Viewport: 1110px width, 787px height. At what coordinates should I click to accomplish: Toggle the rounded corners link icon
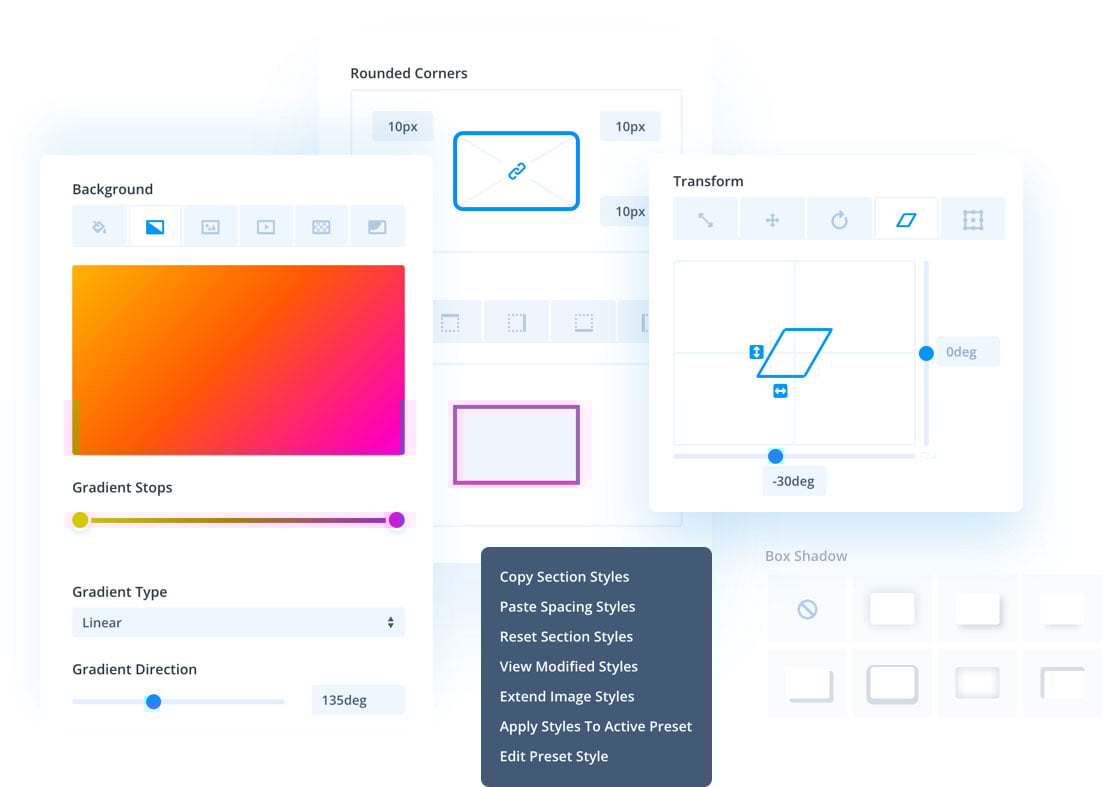pyautogui.click(x=516, y=171)
